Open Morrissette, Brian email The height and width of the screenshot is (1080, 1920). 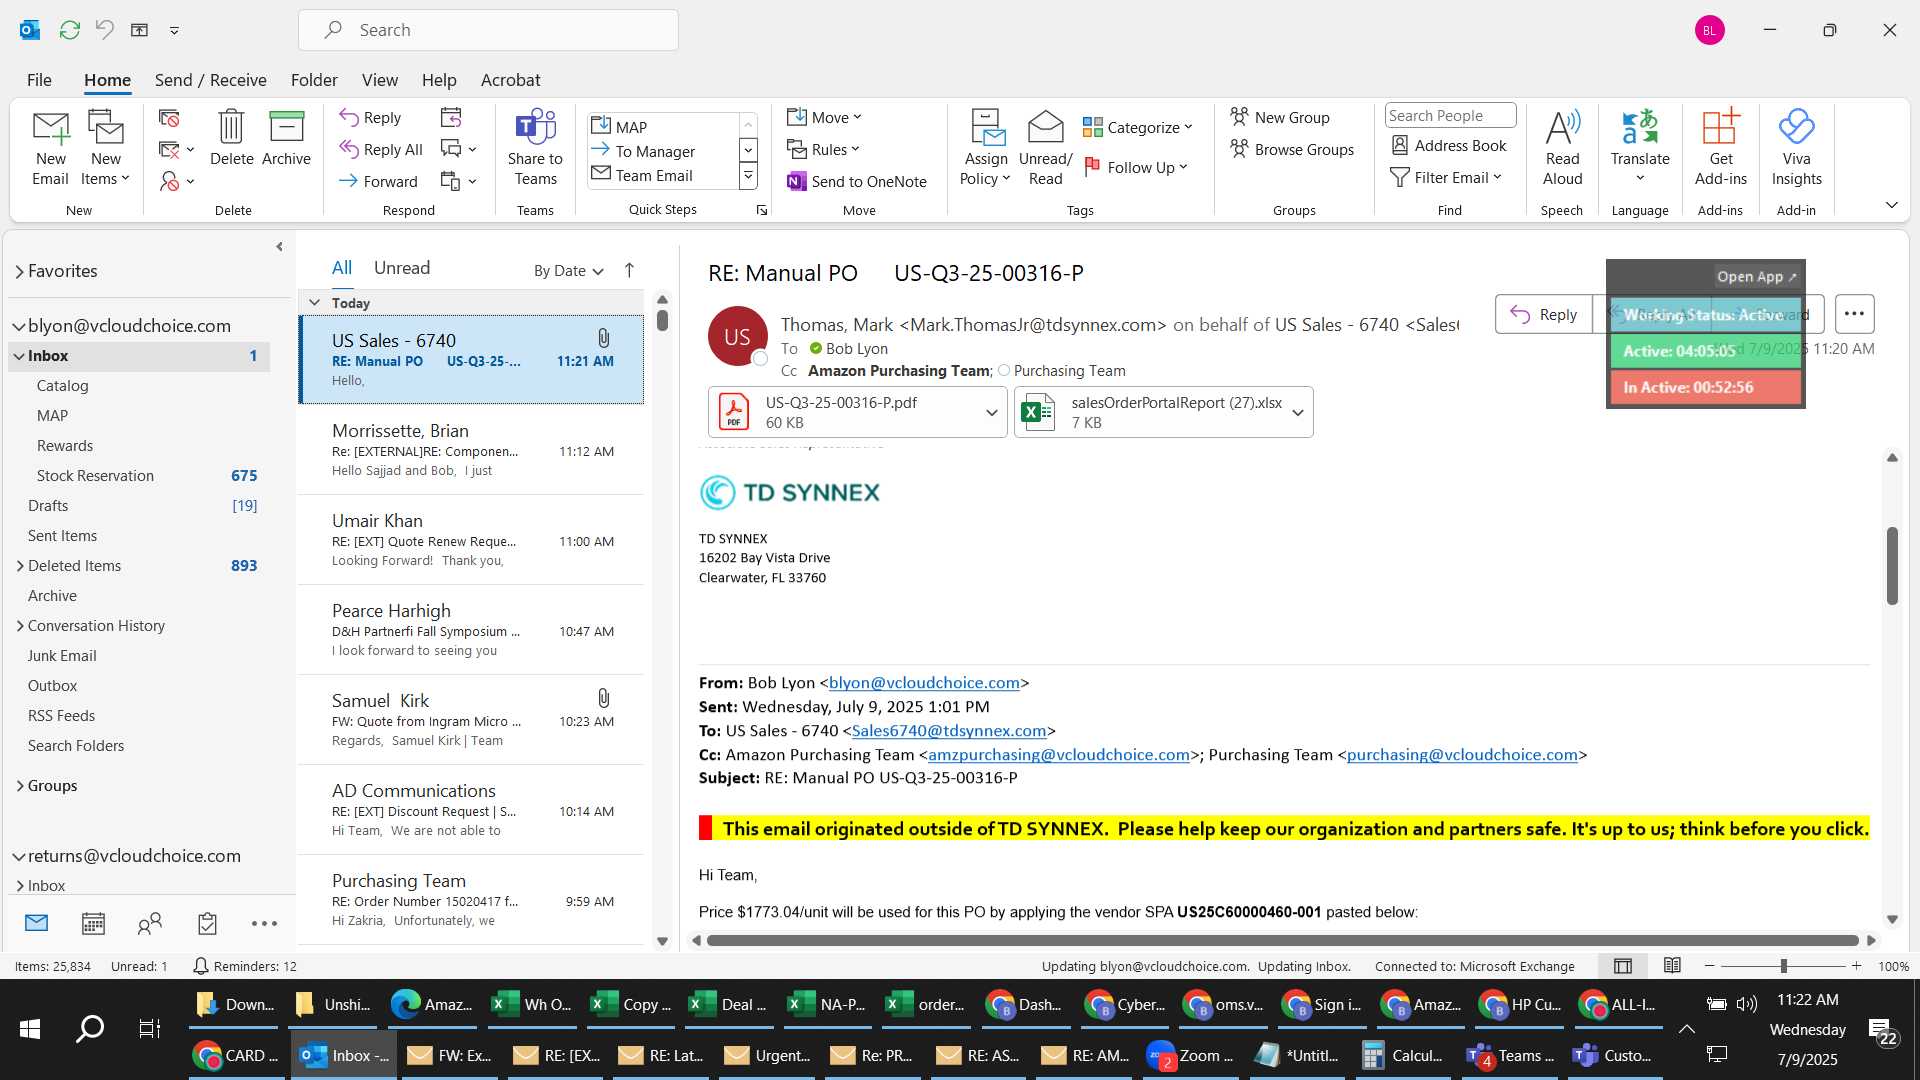click(471, 450)
